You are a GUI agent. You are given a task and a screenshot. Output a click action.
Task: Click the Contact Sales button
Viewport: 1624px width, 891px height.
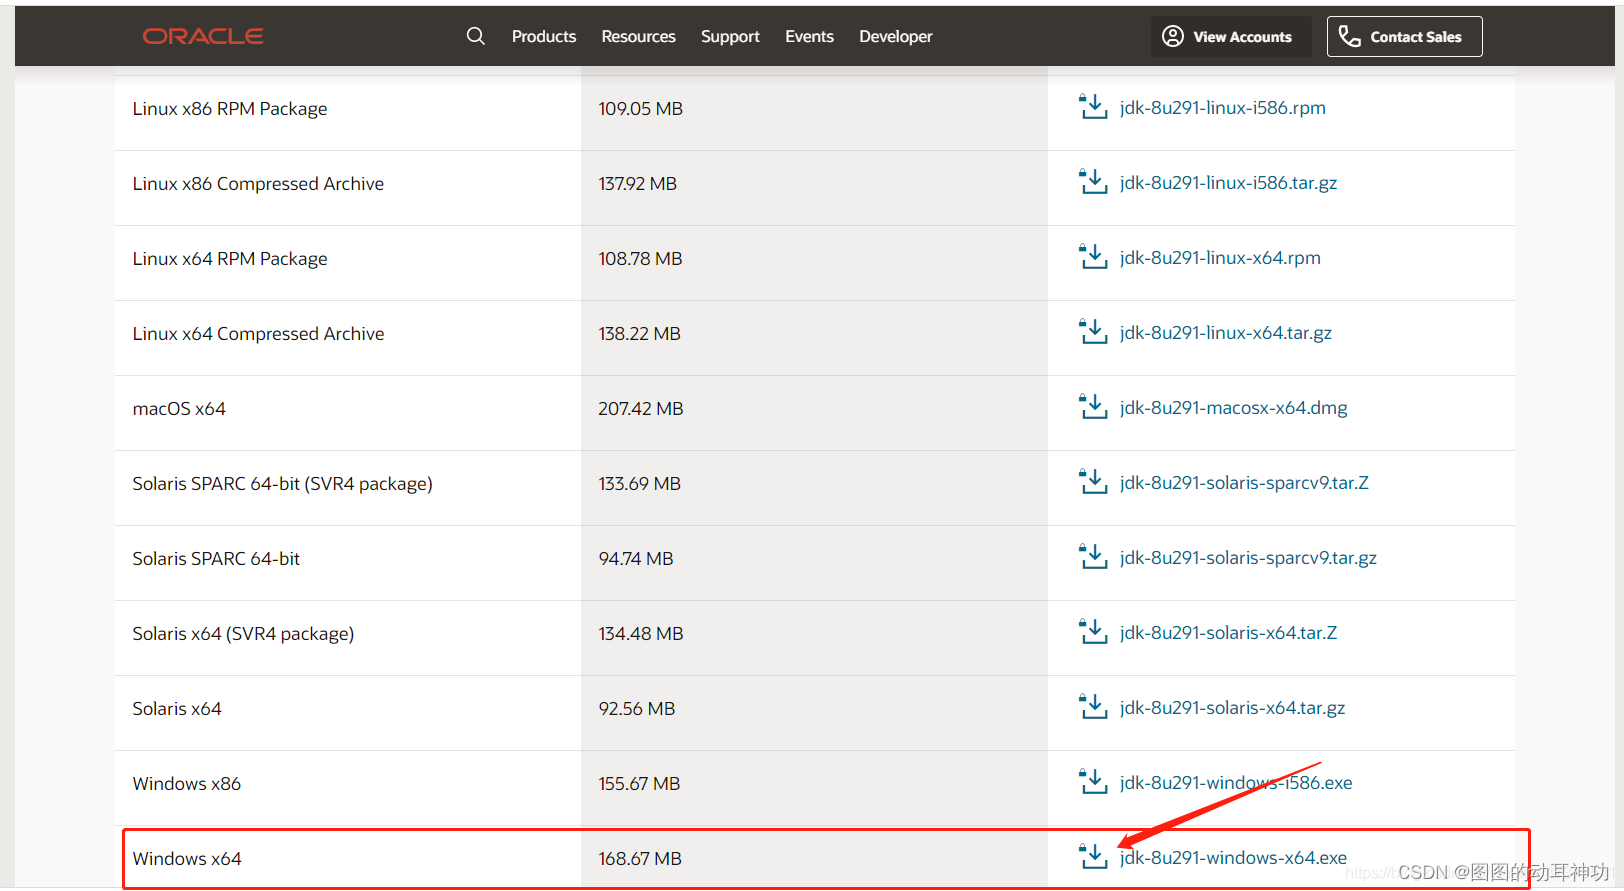point(1404,36)
